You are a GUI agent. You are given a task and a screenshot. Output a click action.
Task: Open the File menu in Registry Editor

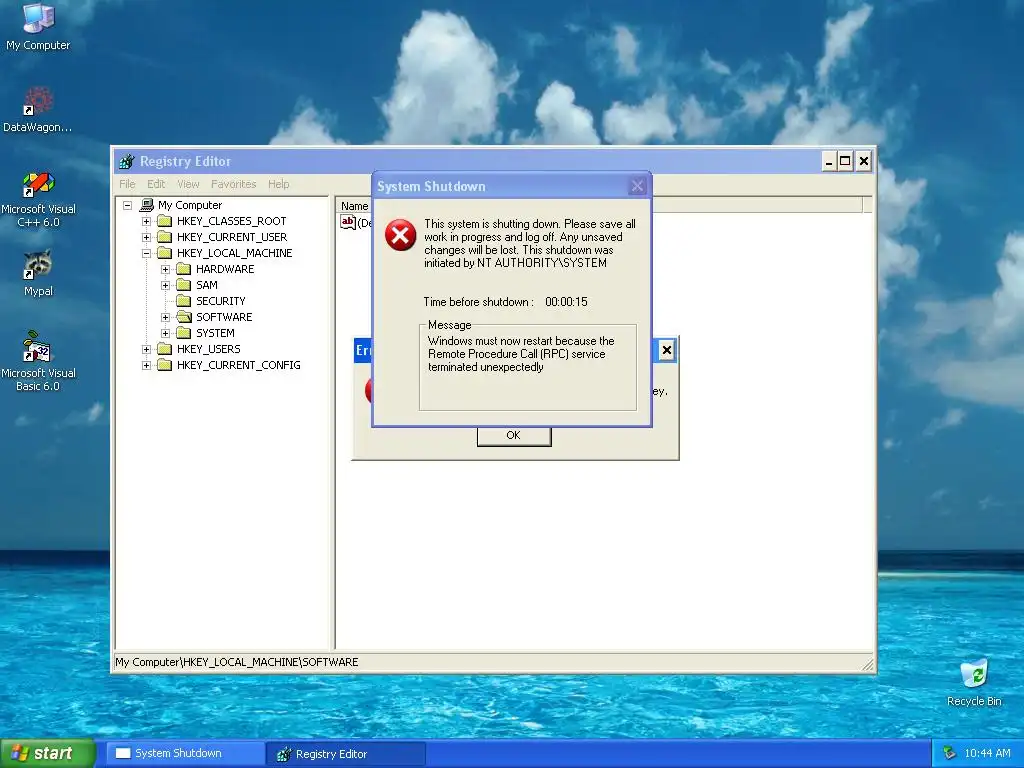(127, 184)
